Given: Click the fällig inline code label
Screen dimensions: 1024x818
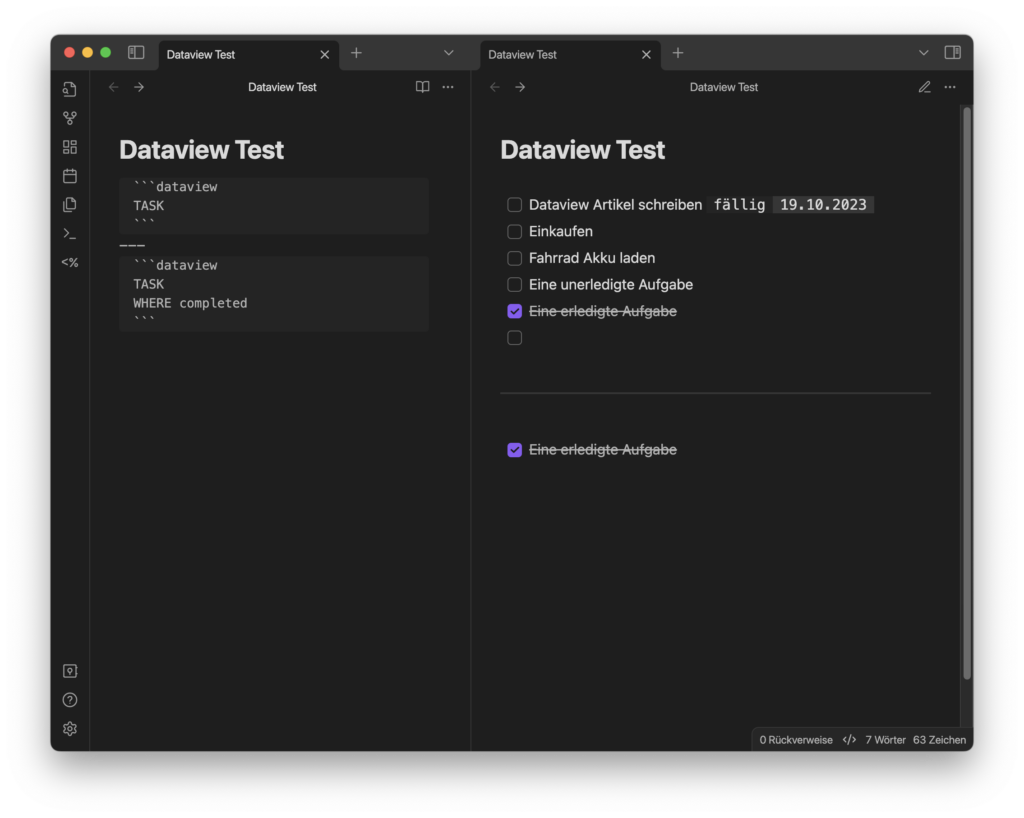Looking at the screenshot, I should (739, 205).
